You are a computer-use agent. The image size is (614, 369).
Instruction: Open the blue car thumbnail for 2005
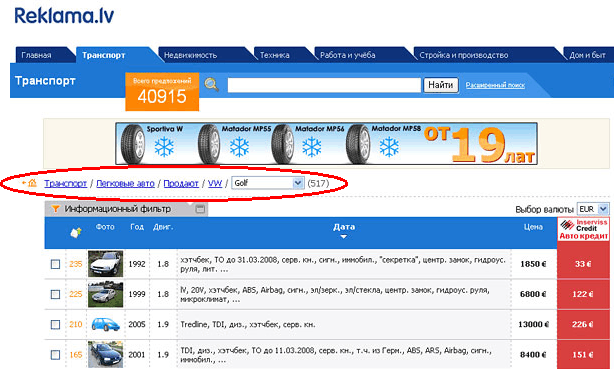(105, 324)
